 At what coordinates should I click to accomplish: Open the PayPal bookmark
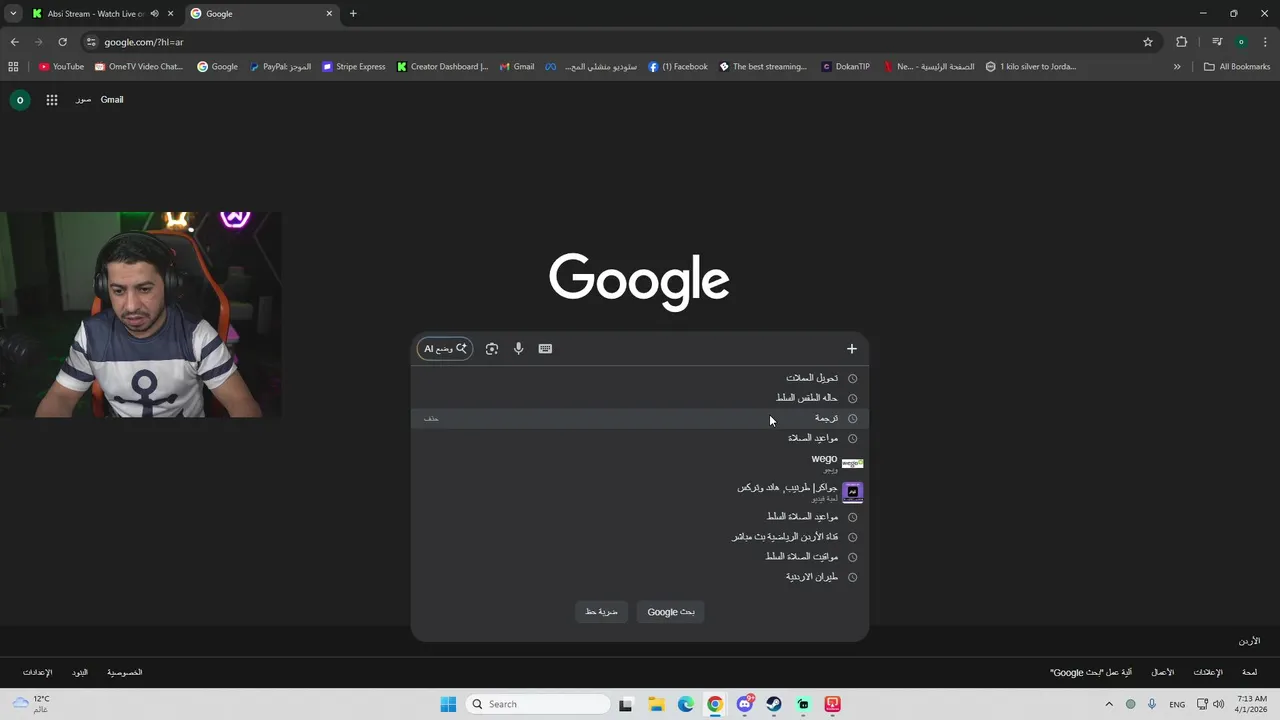(280, 67)
